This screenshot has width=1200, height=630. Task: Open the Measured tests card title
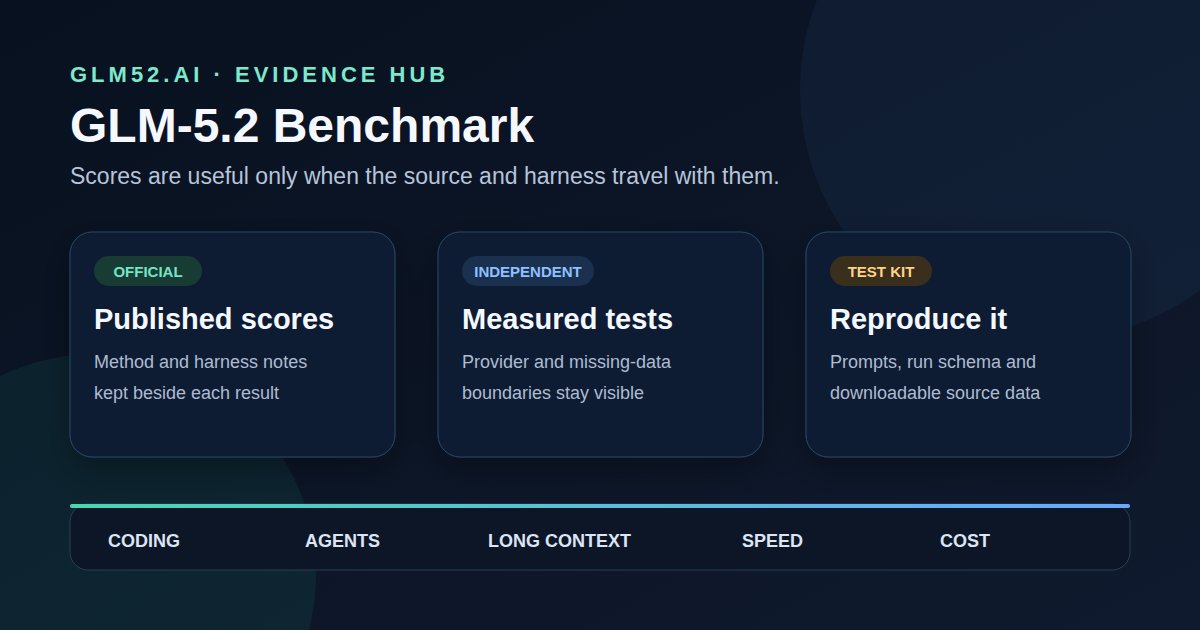(567, 319)
